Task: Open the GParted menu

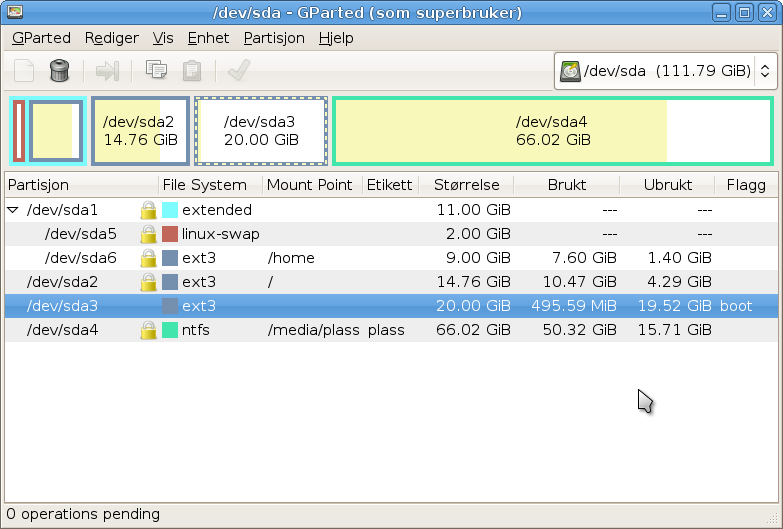Action: coord(41,38)
